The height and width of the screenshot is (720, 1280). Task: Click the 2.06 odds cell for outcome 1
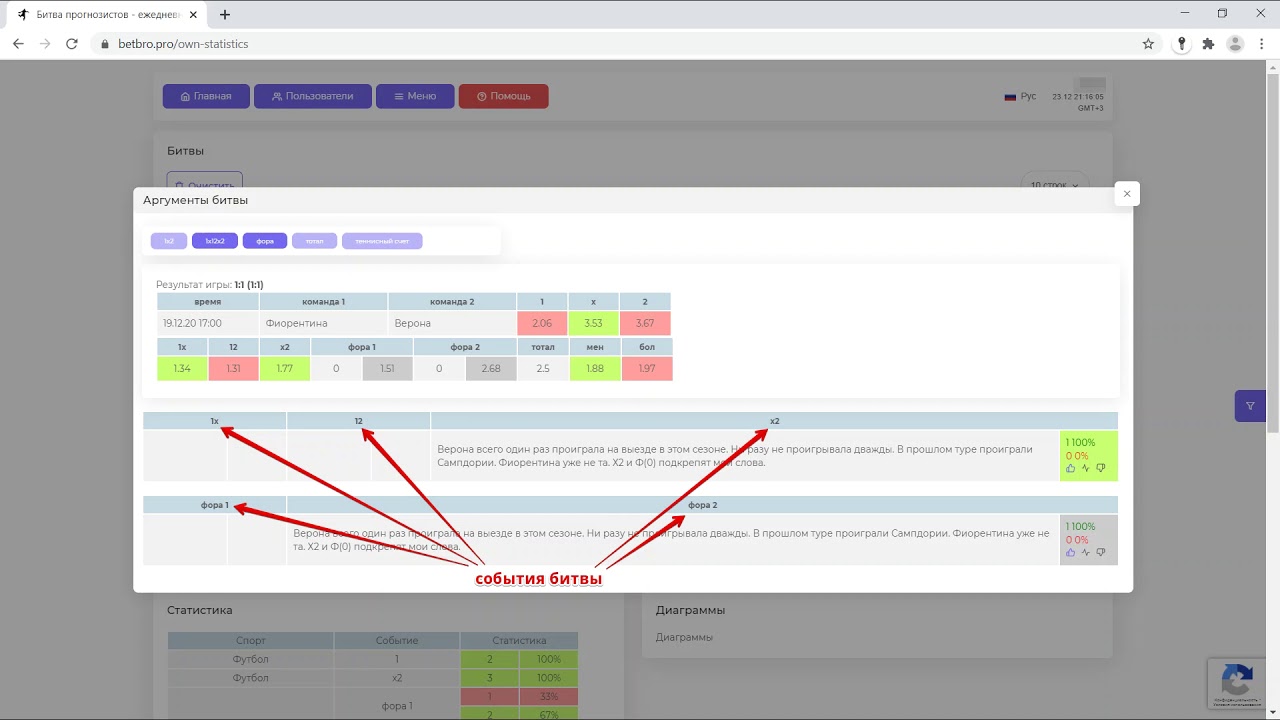(x=542, y=323)
